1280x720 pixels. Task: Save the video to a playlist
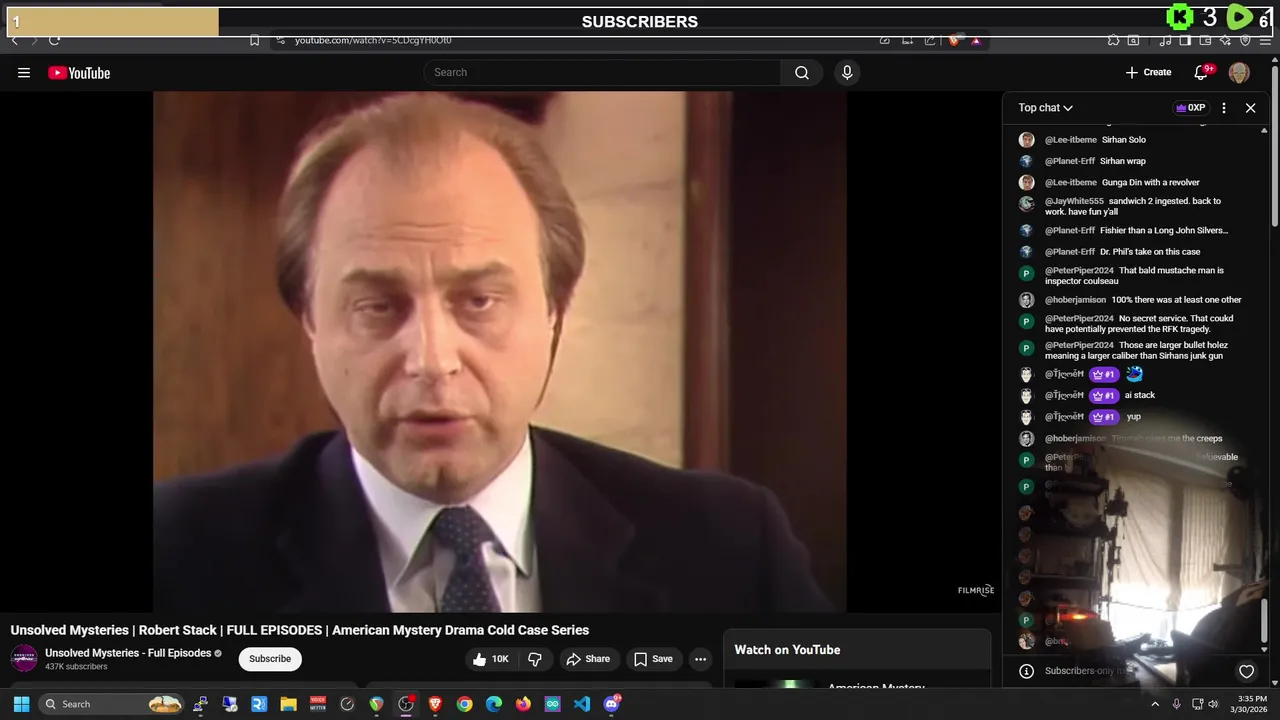coord(653,659)
